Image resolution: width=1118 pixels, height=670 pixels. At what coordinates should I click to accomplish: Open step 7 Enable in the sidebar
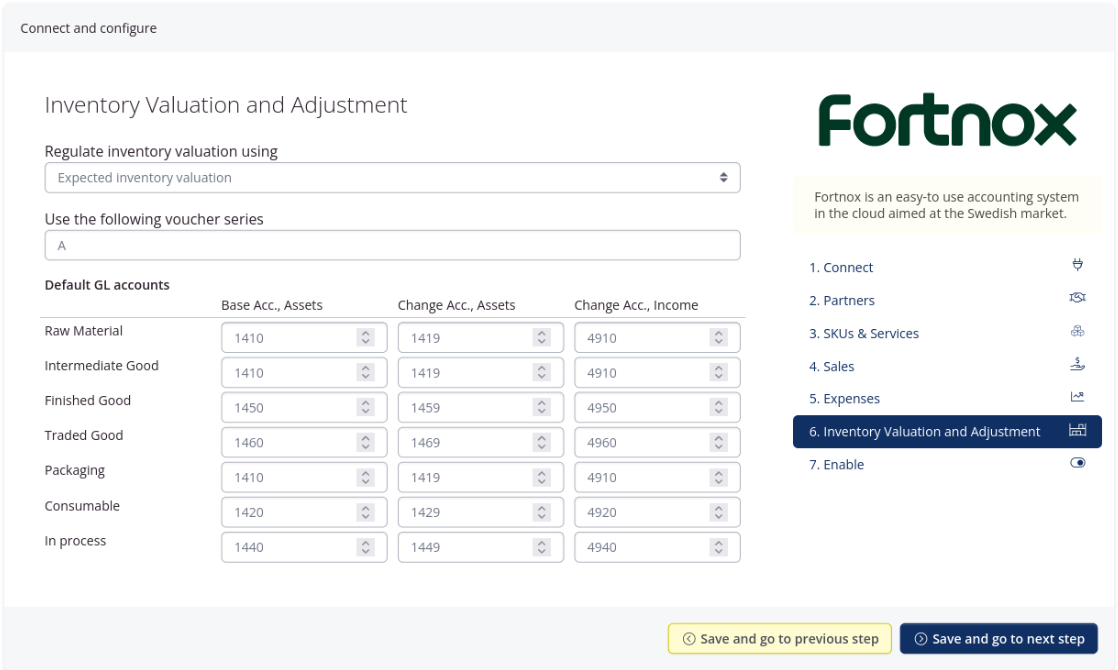(x=833, y=463)
